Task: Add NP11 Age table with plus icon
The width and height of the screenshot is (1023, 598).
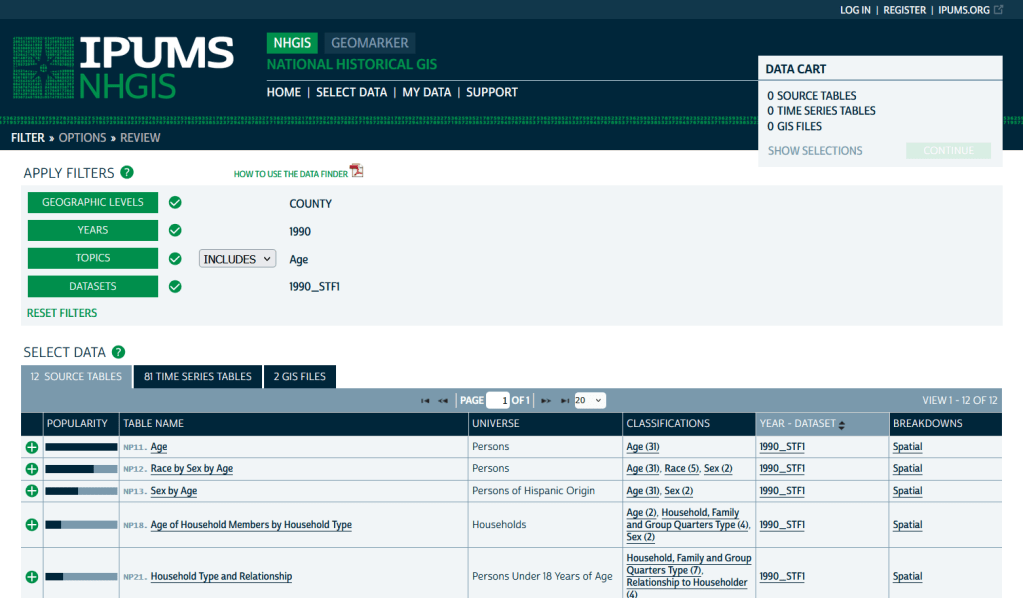Action: pyautogui.click(x=32, y=447)
